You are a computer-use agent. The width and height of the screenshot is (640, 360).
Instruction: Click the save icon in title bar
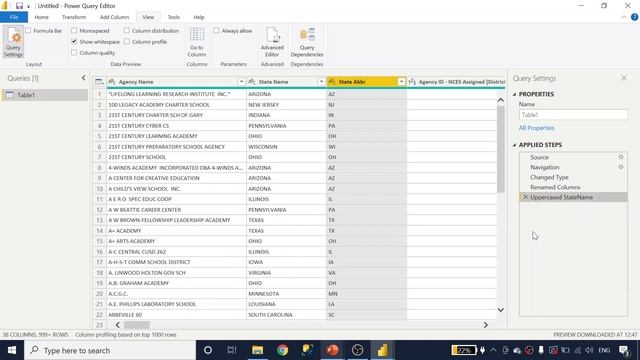(19, 6)
